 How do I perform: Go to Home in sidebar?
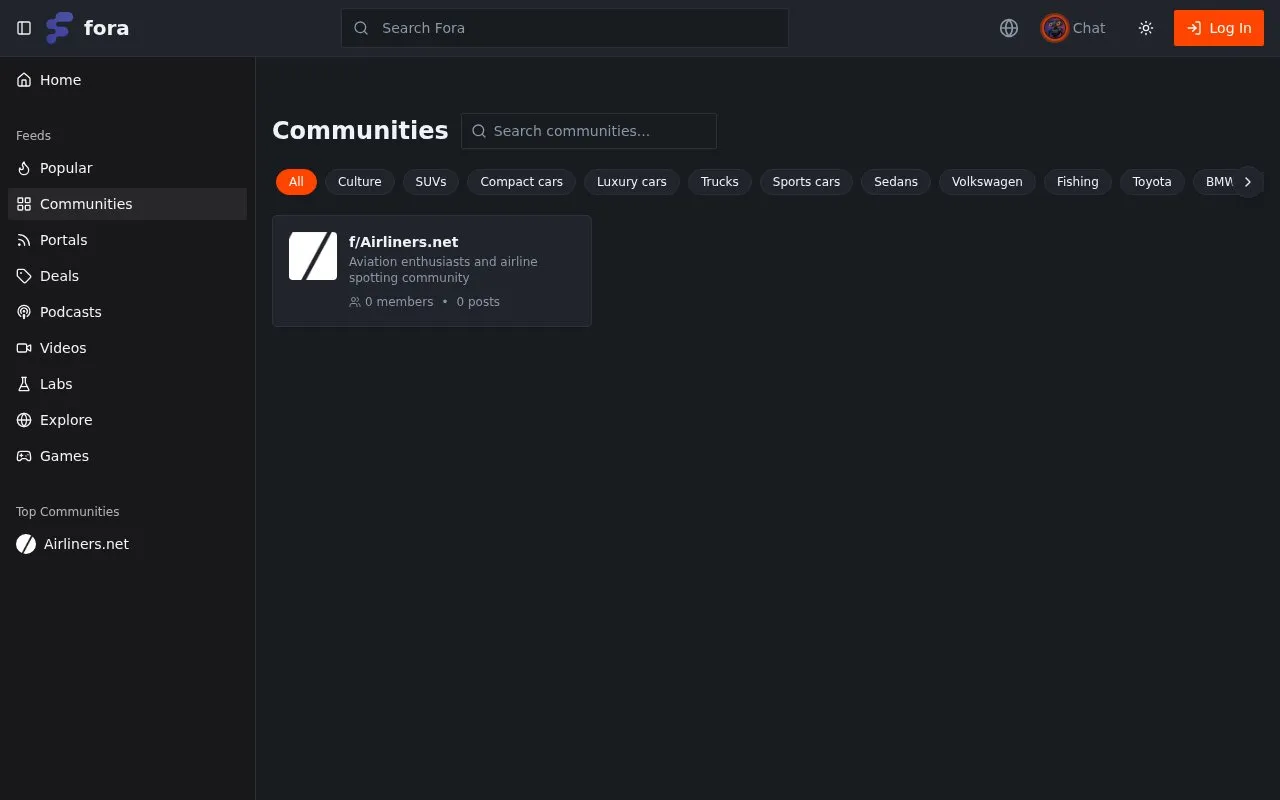click(x=127, y=80)
